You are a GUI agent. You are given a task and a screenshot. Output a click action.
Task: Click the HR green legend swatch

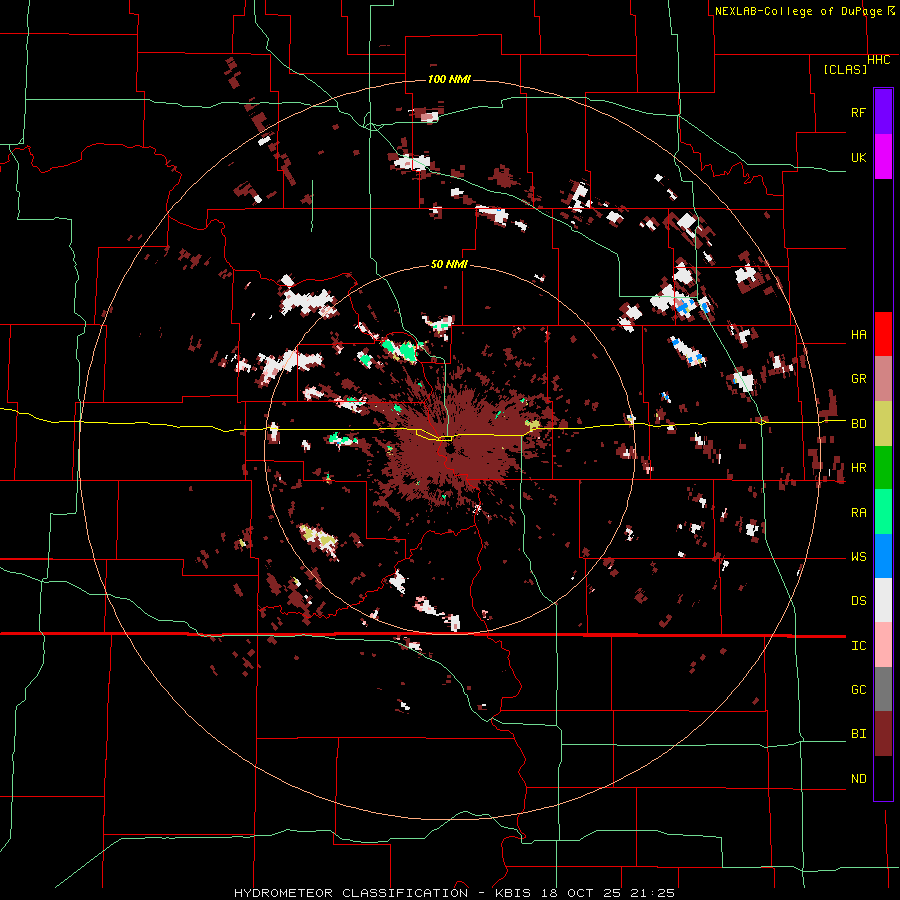883,468
